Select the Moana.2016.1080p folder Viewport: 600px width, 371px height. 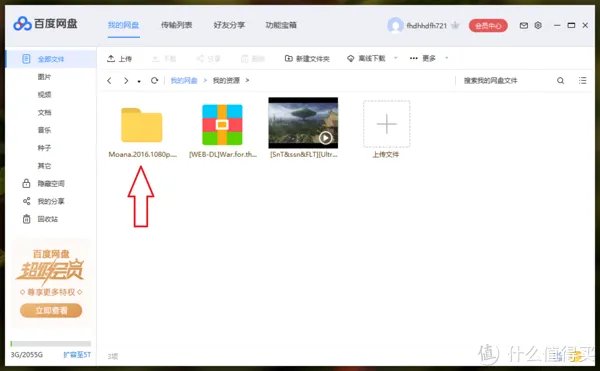click(142, 125)
